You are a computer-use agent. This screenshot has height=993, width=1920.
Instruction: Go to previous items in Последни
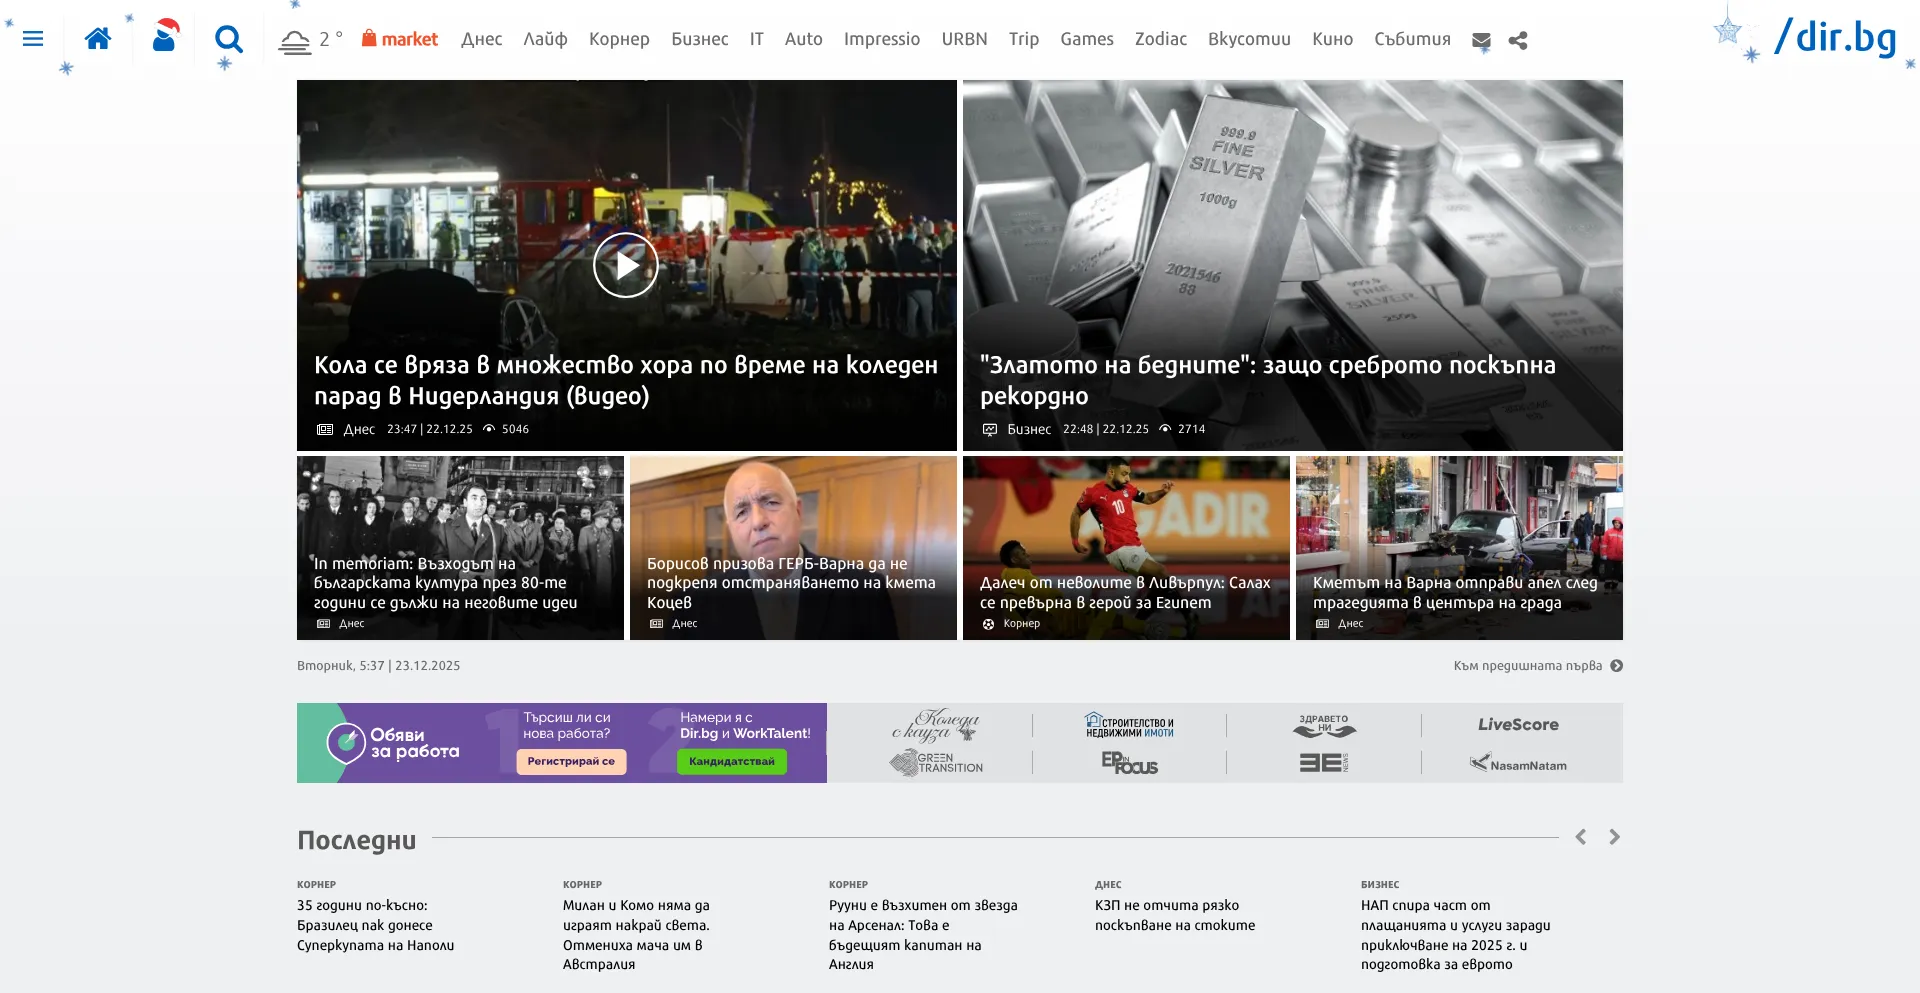point(1581,837)
